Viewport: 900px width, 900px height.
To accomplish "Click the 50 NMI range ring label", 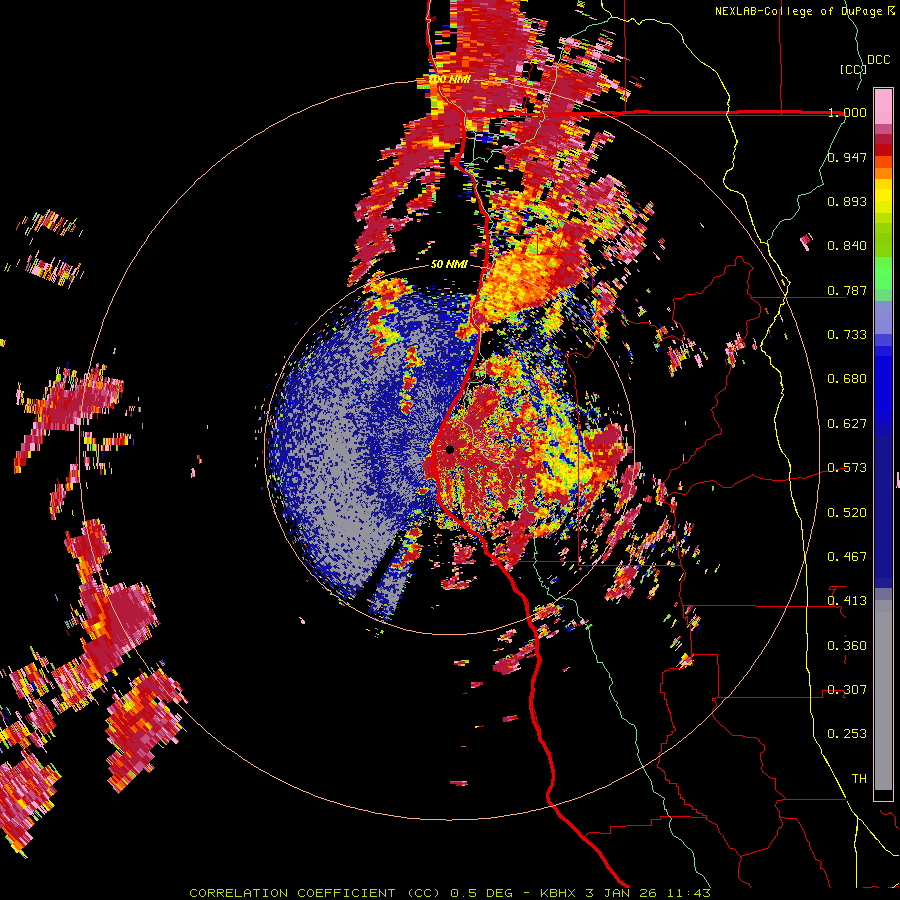I will coord(449,265).
